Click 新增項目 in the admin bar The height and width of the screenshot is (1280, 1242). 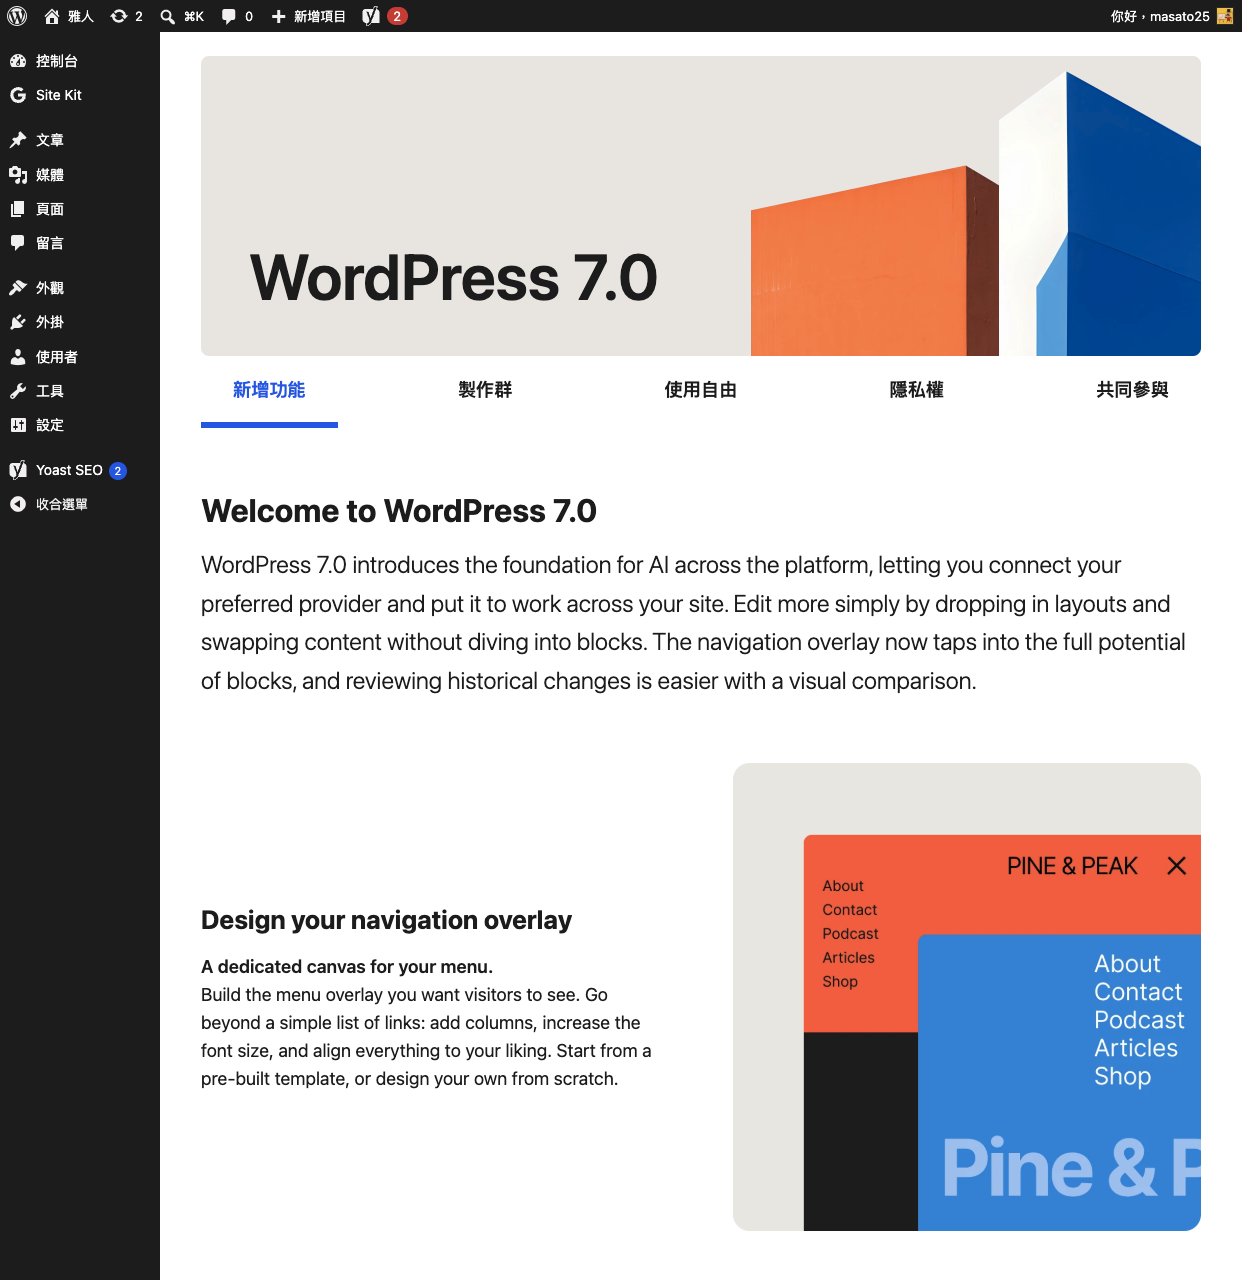coord(320,16)
